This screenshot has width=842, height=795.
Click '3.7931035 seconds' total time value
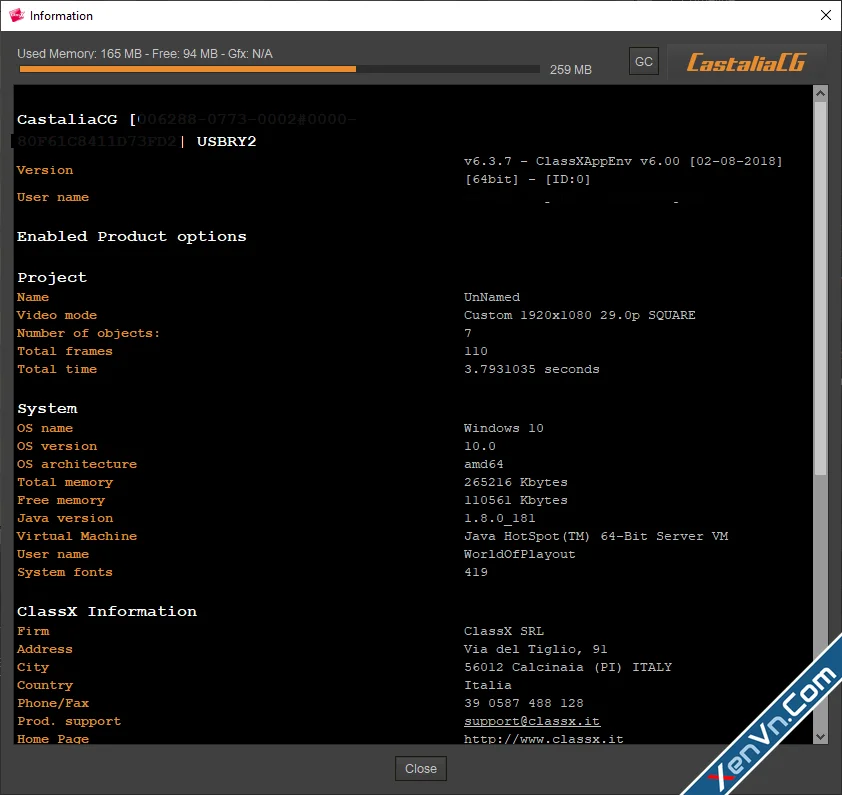pyautogui.click(x=532, y=369)
